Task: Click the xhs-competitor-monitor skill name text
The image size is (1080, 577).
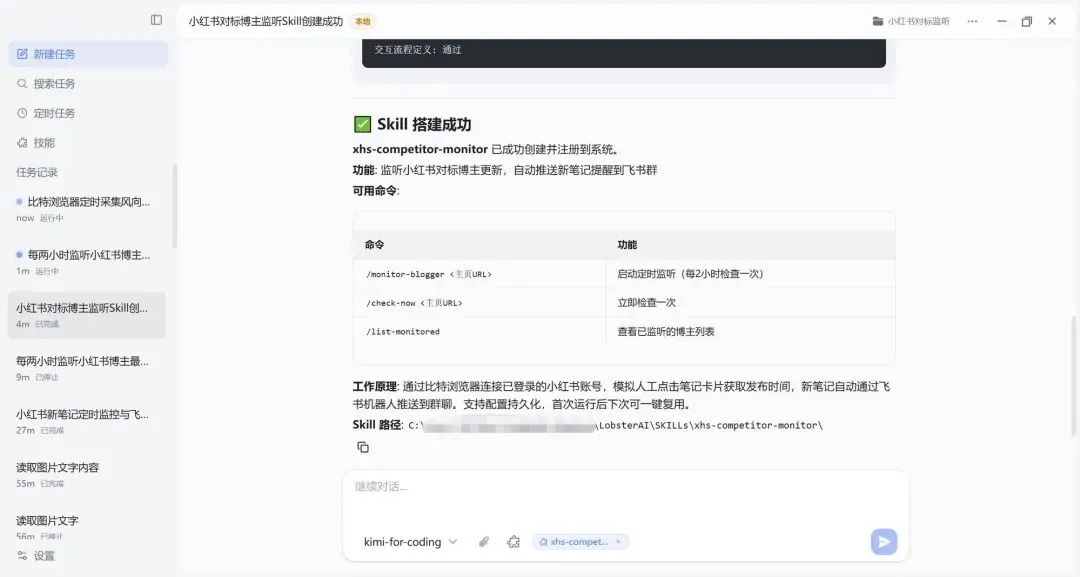Action: tap(420, 149)
